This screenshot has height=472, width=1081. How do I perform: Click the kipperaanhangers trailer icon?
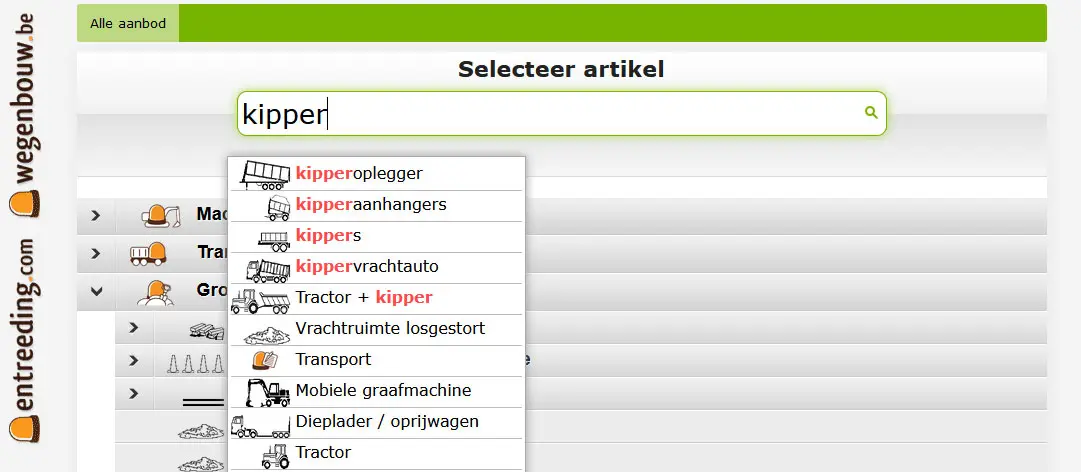pyautogui.click(x=277, y=206)
